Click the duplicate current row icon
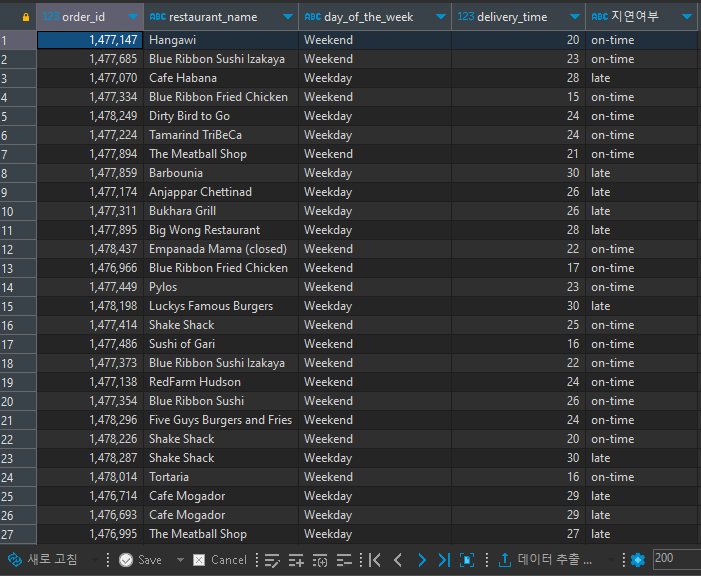 [320, 560]
